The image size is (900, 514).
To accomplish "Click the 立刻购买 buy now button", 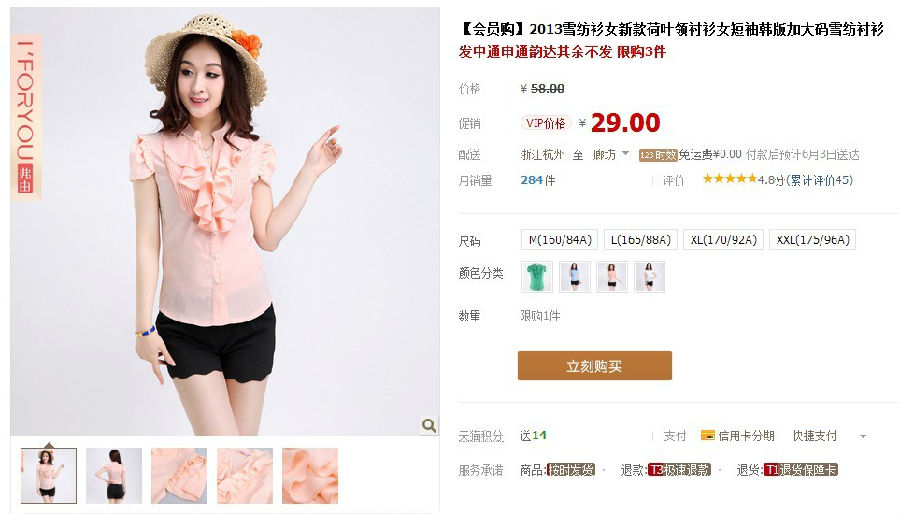I will coord(595,365).
